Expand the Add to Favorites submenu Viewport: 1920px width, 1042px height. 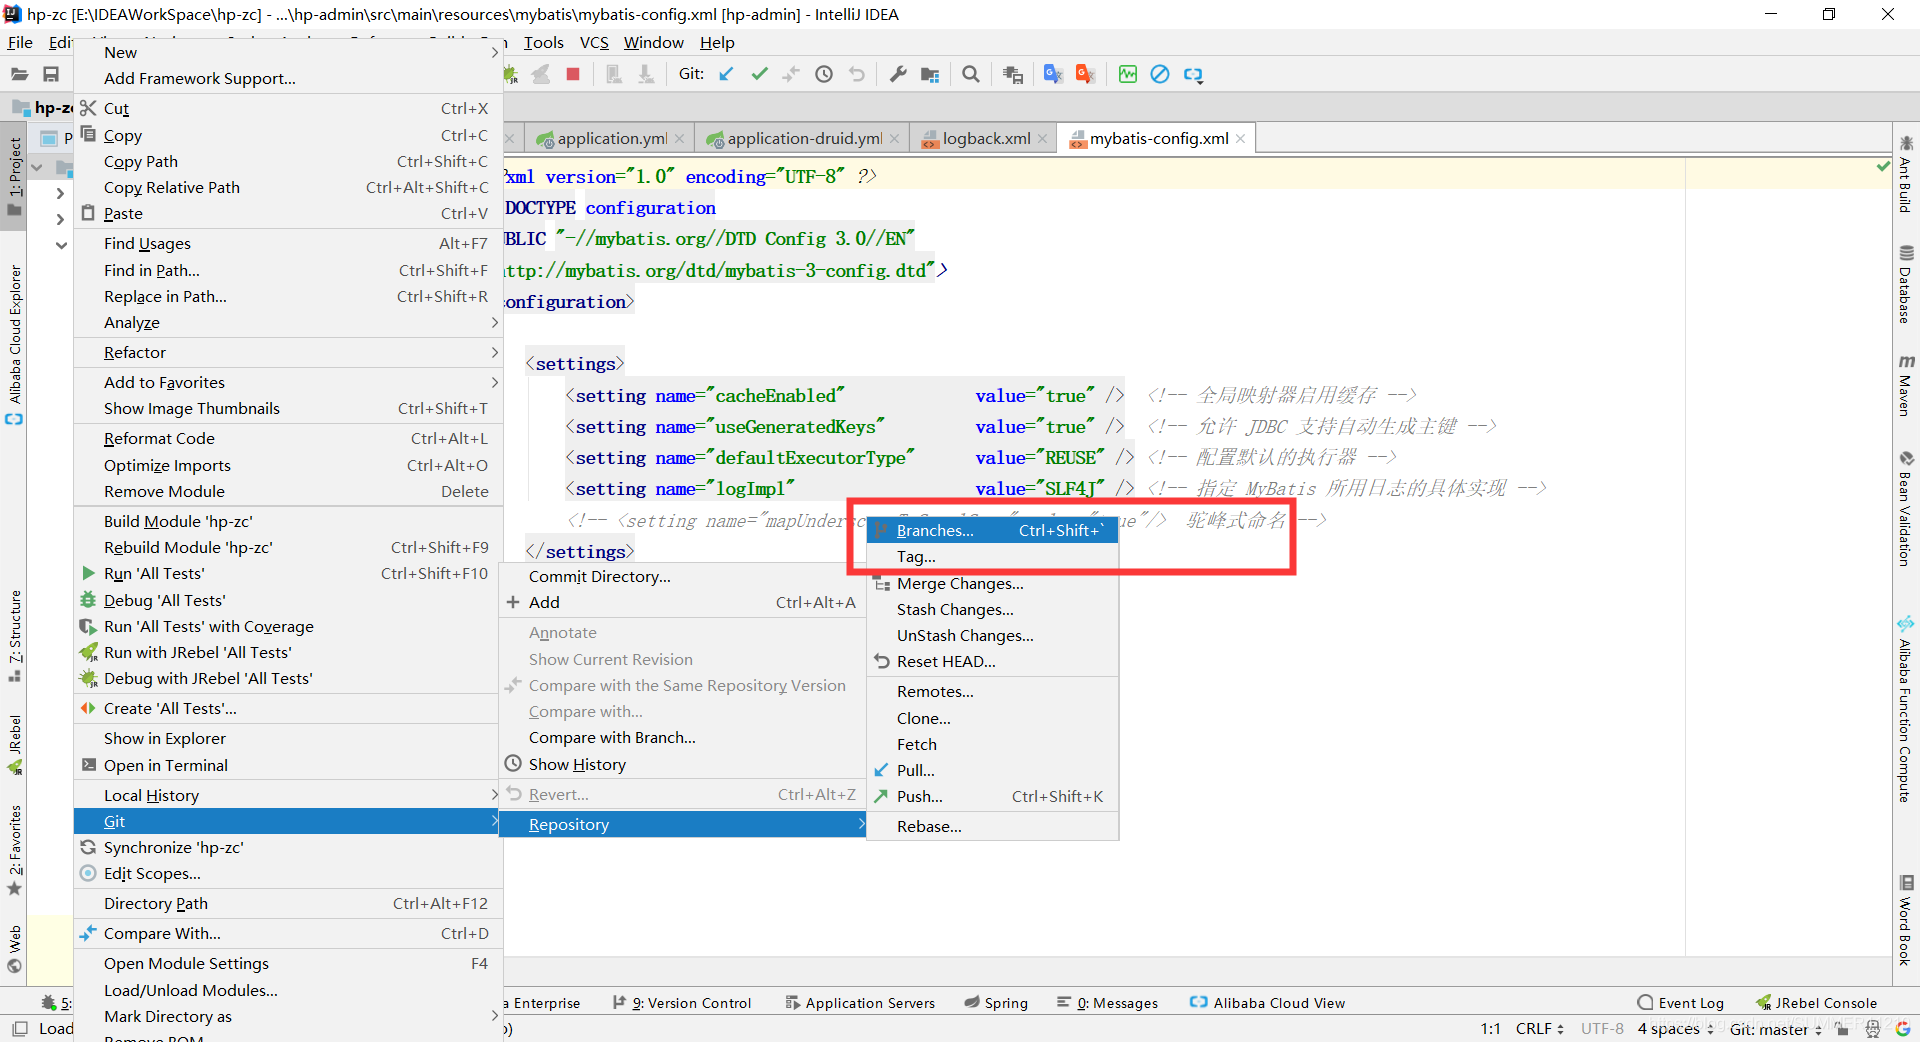288,382
